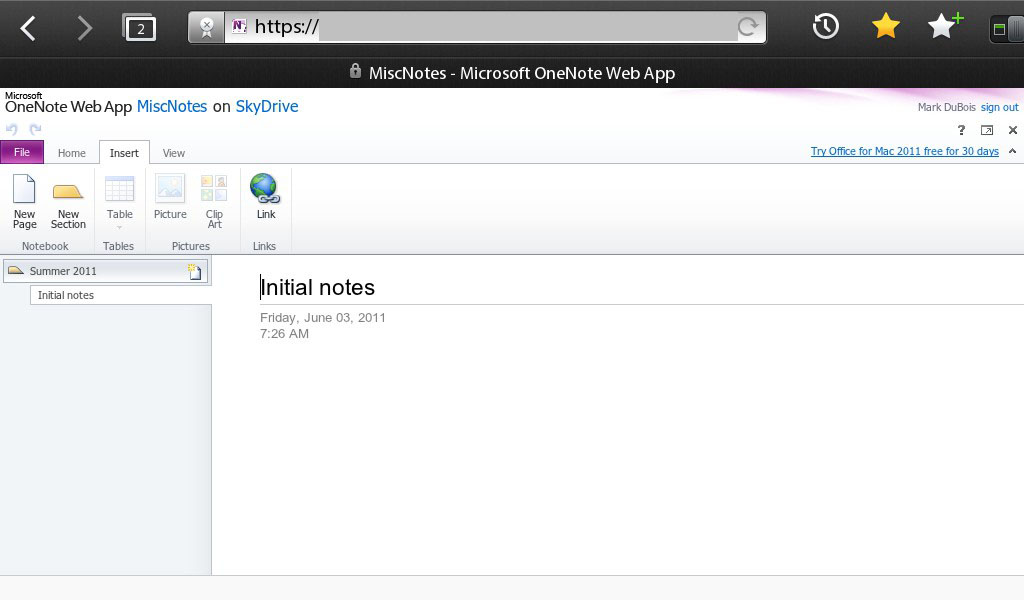Open the SkyDrive link
The height and width of the screenshot is (600, 1024).
pyautogui.click(x=266, y=106)
